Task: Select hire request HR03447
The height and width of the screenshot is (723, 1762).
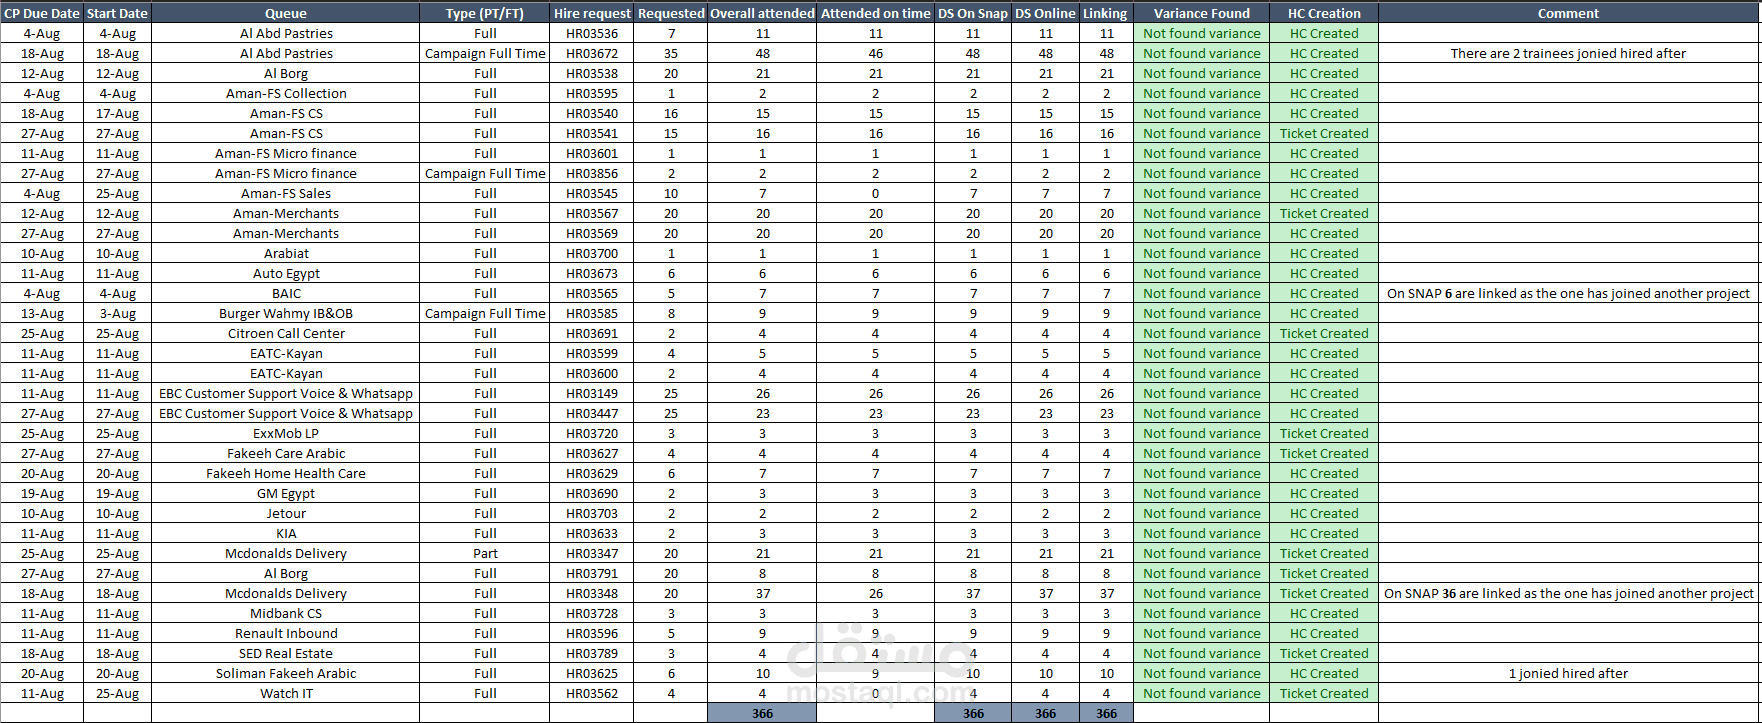Action: 592,413
